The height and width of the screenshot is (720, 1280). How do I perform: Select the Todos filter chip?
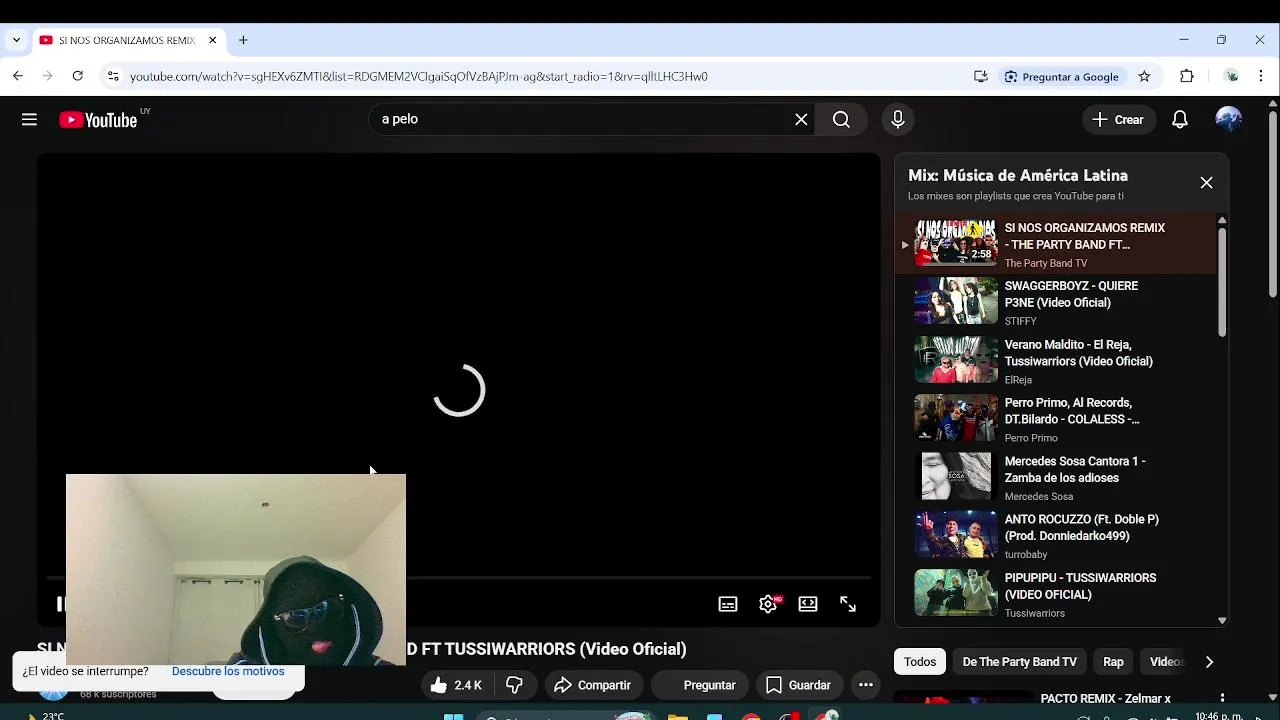point(920,662)
